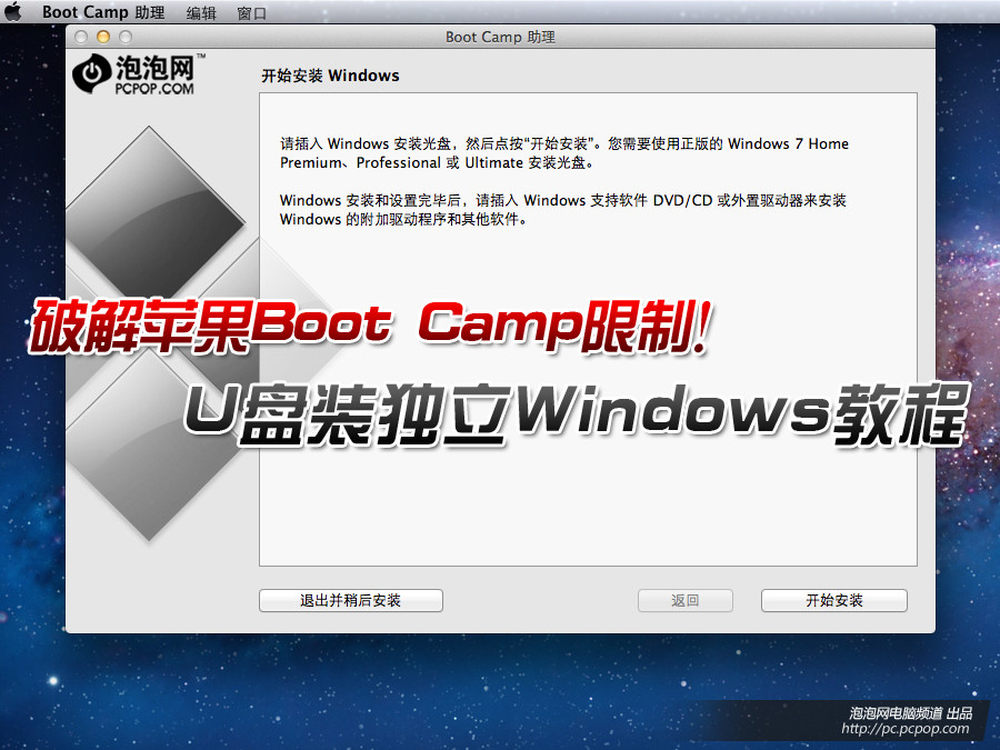Click the Boot Camp 助理 window title
This screenshot has width=1000, height=750.
[x=500, y=37]
